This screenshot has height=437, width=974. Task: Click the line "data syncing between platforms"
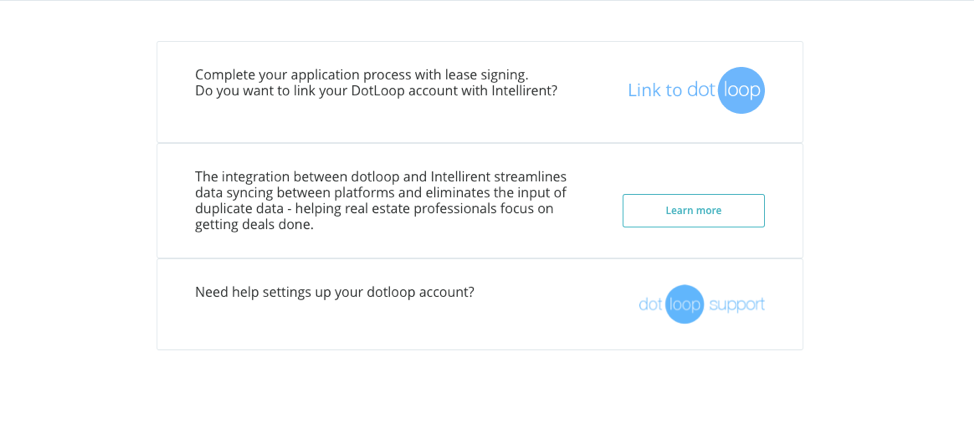pyautogui.click(x=380, y=192)
